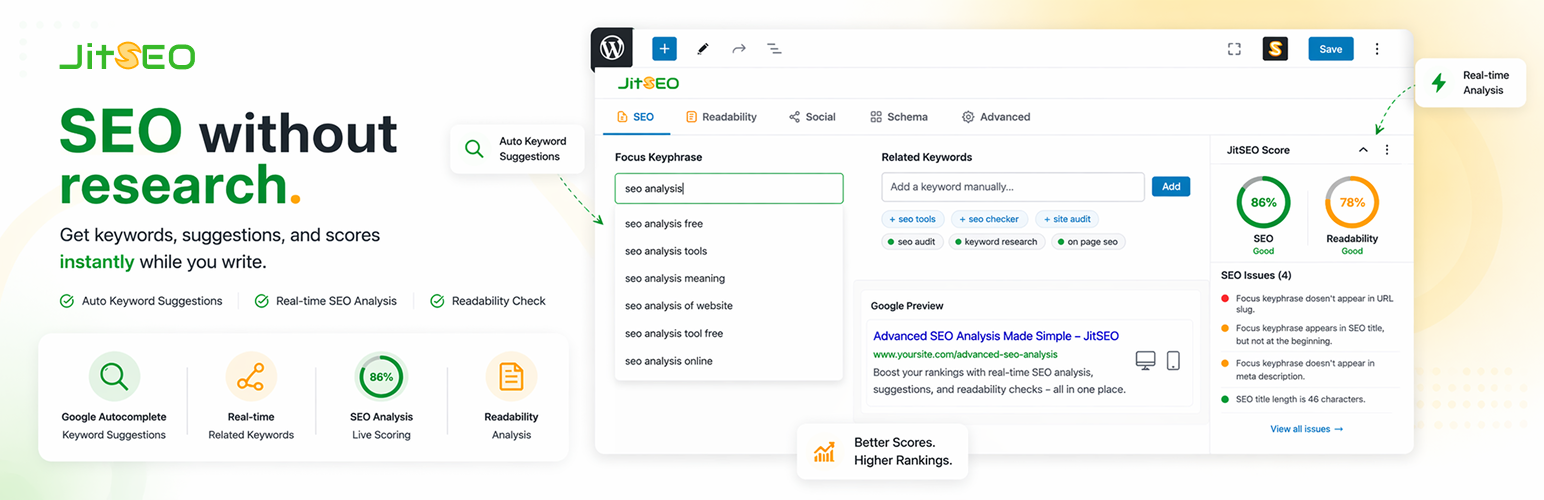Click the Real-time SEO Analysis checkmark
This screenshot has width=1544, height=500.
coord(261,301)
